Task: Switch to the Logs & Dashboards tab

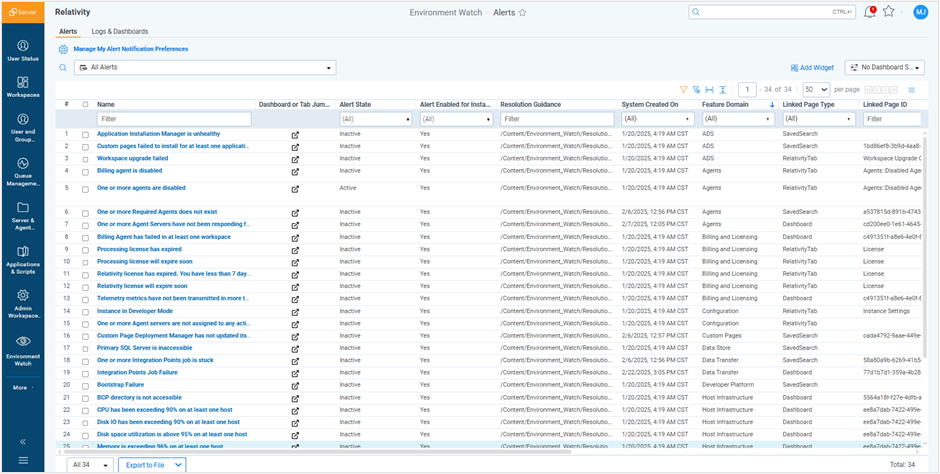Action: (x=119, y=32)
